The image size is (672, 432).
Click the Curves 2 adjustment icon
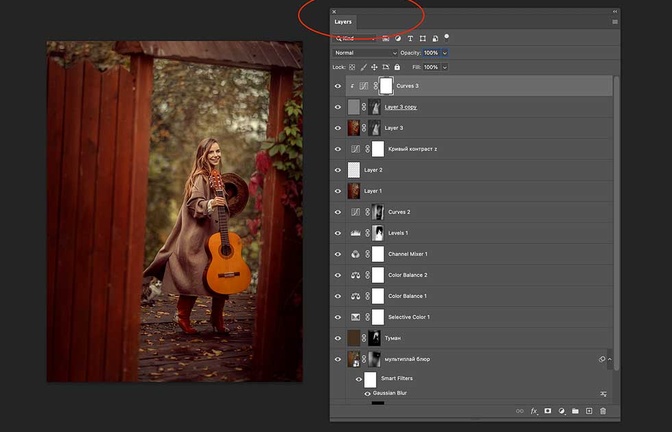[355, 212]
